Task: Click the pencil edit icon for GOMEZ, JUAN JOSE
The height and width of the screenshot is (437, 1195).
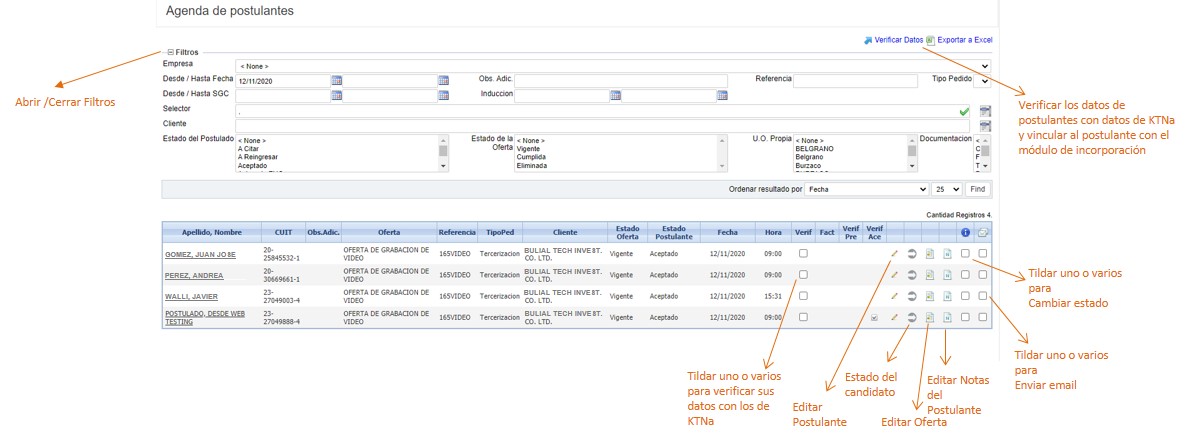Action: click(895, 254)
